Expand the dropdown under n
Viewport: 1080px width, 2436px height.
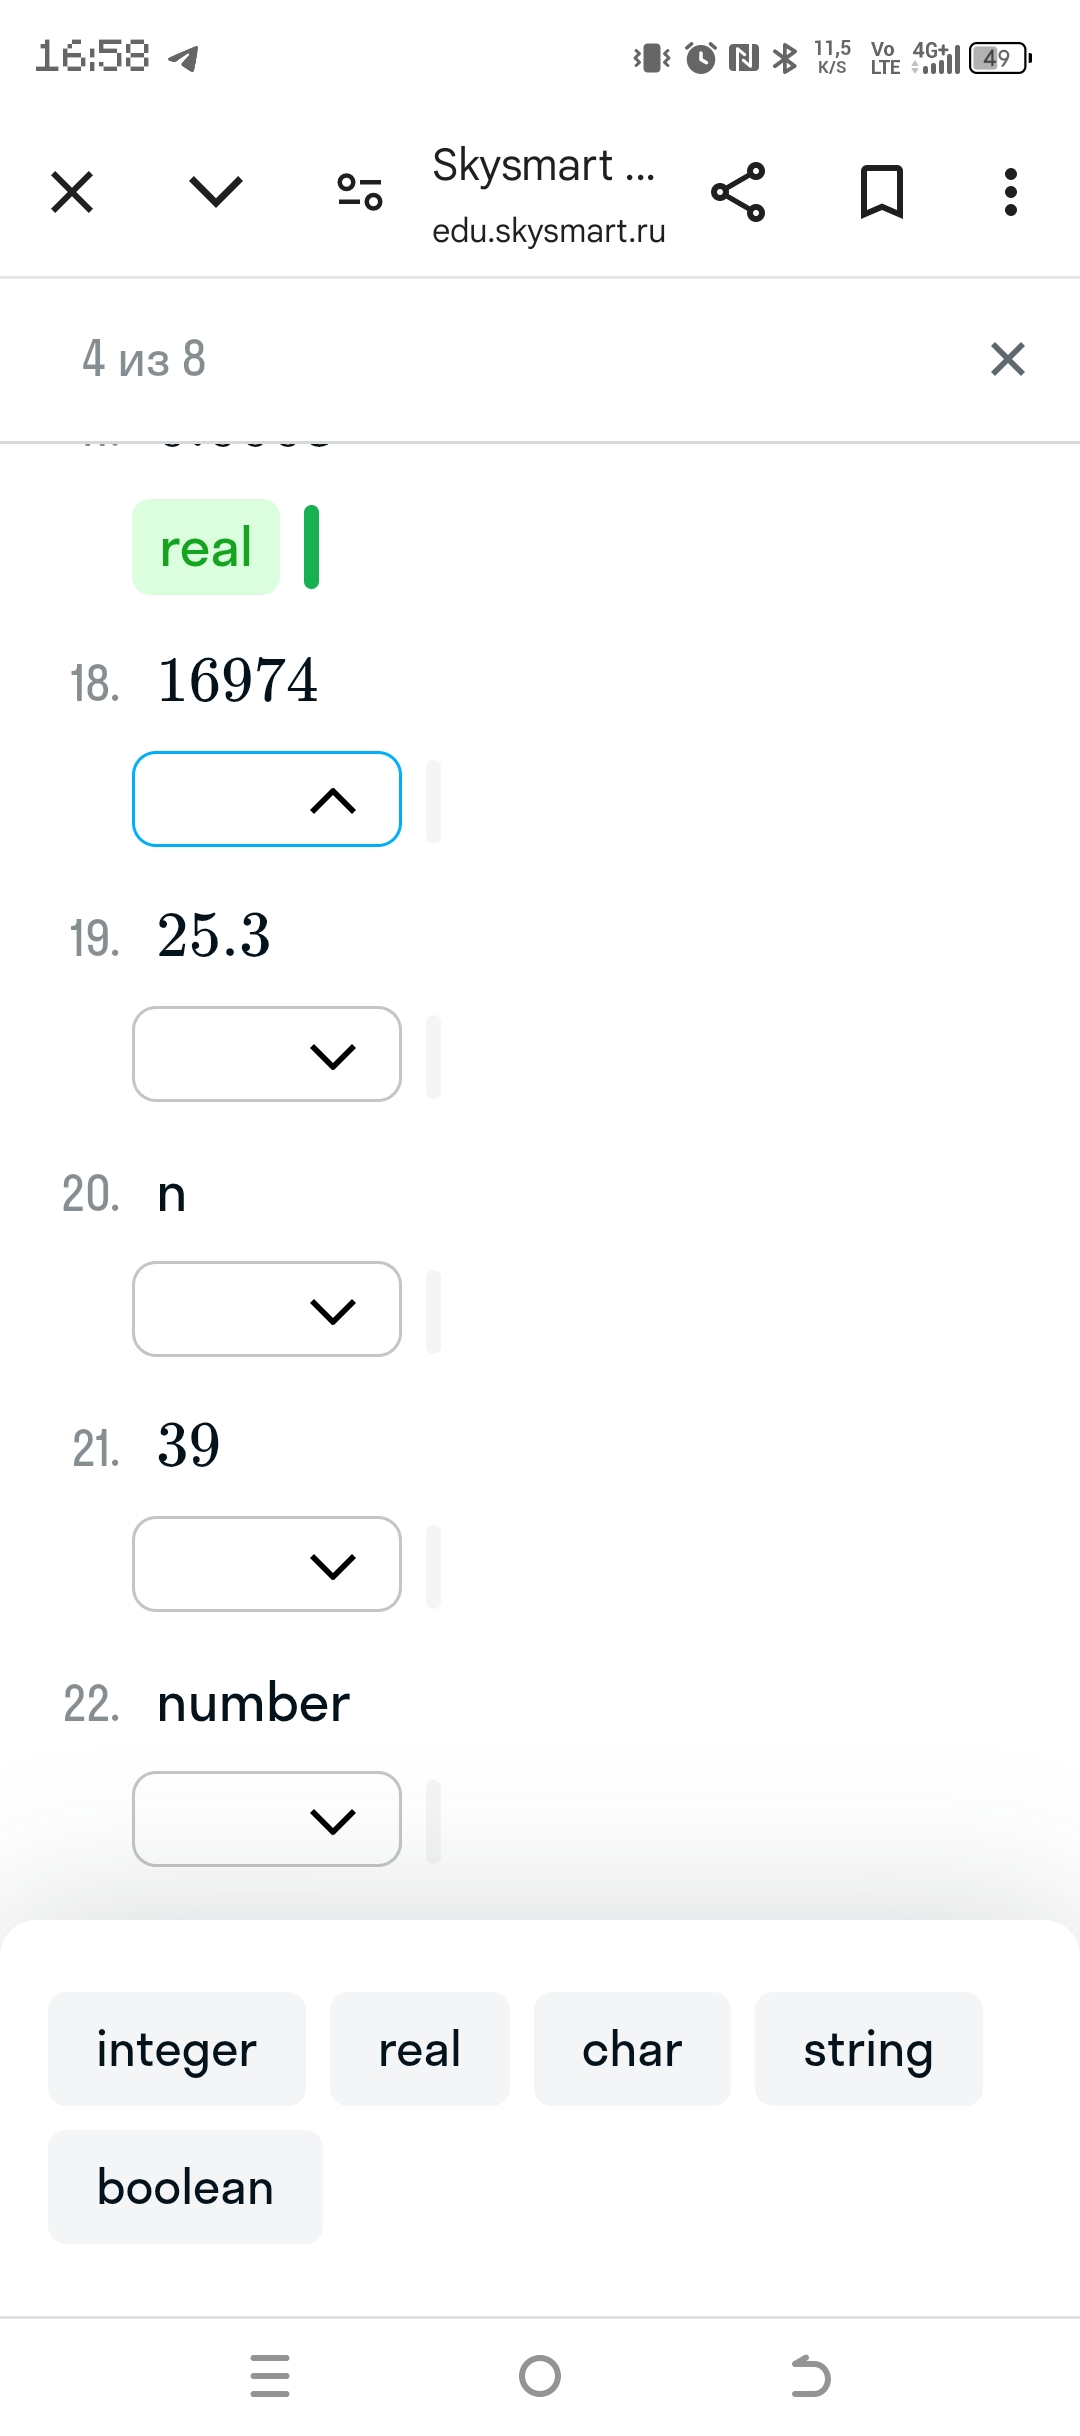coord(267,1309)
